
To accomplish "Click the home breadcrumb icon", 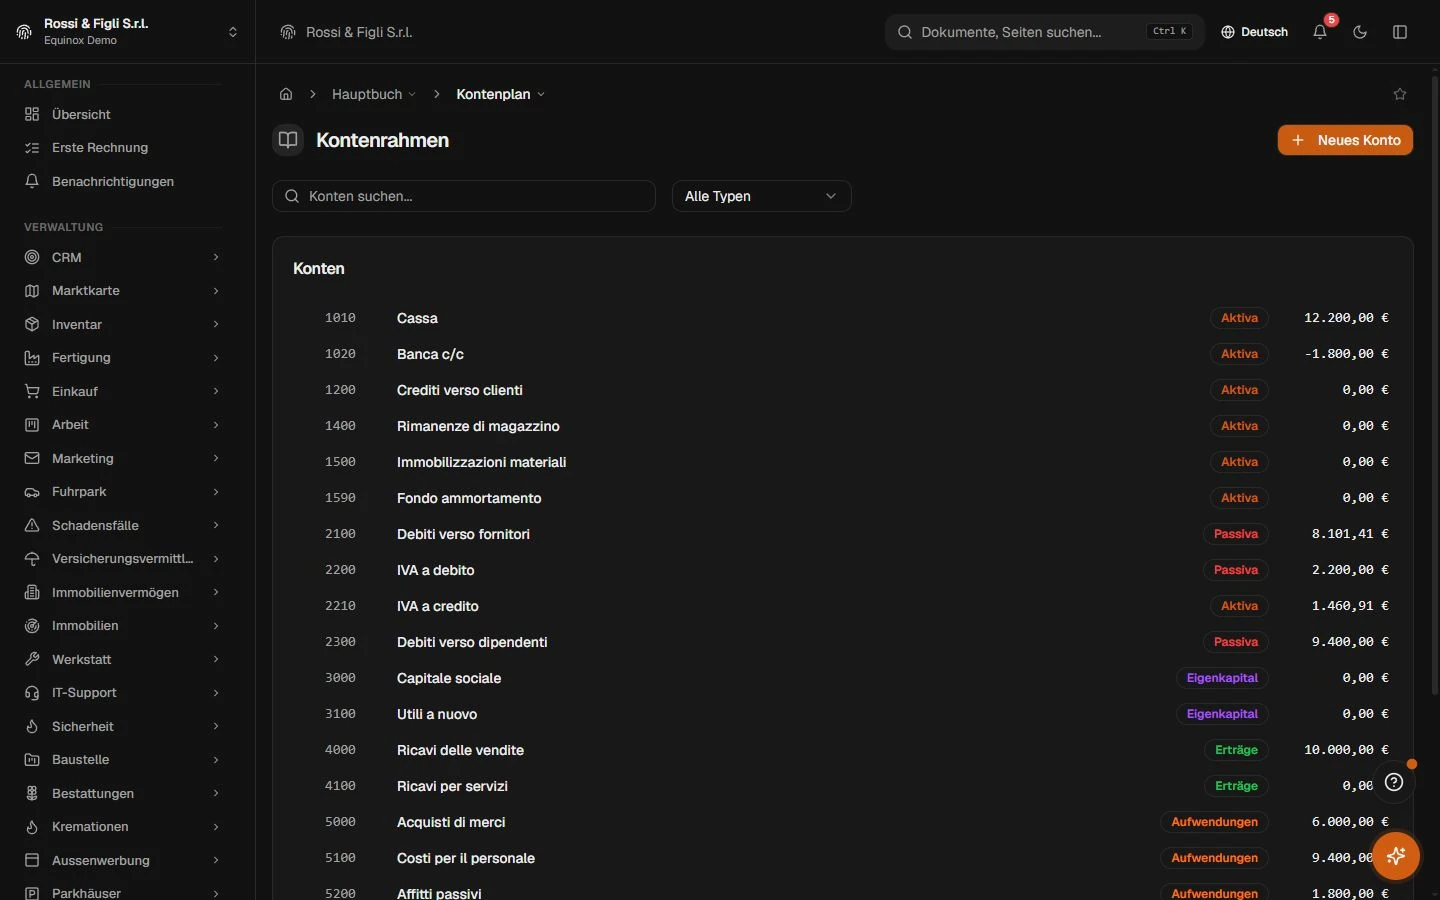I will pos(286,94).
